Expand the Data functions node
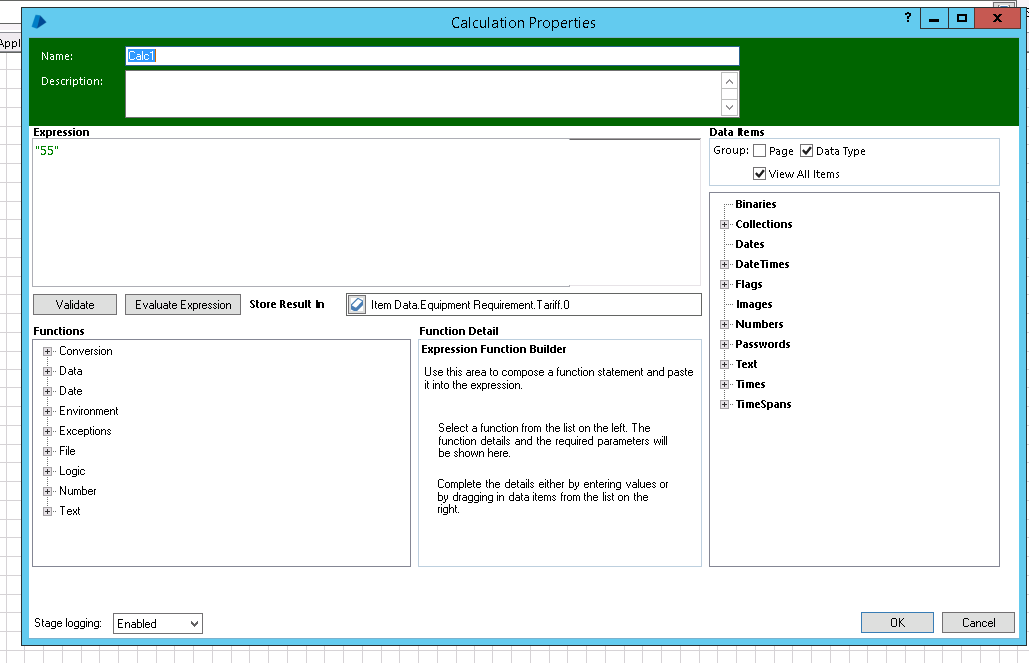 click(x=47, y=372)
